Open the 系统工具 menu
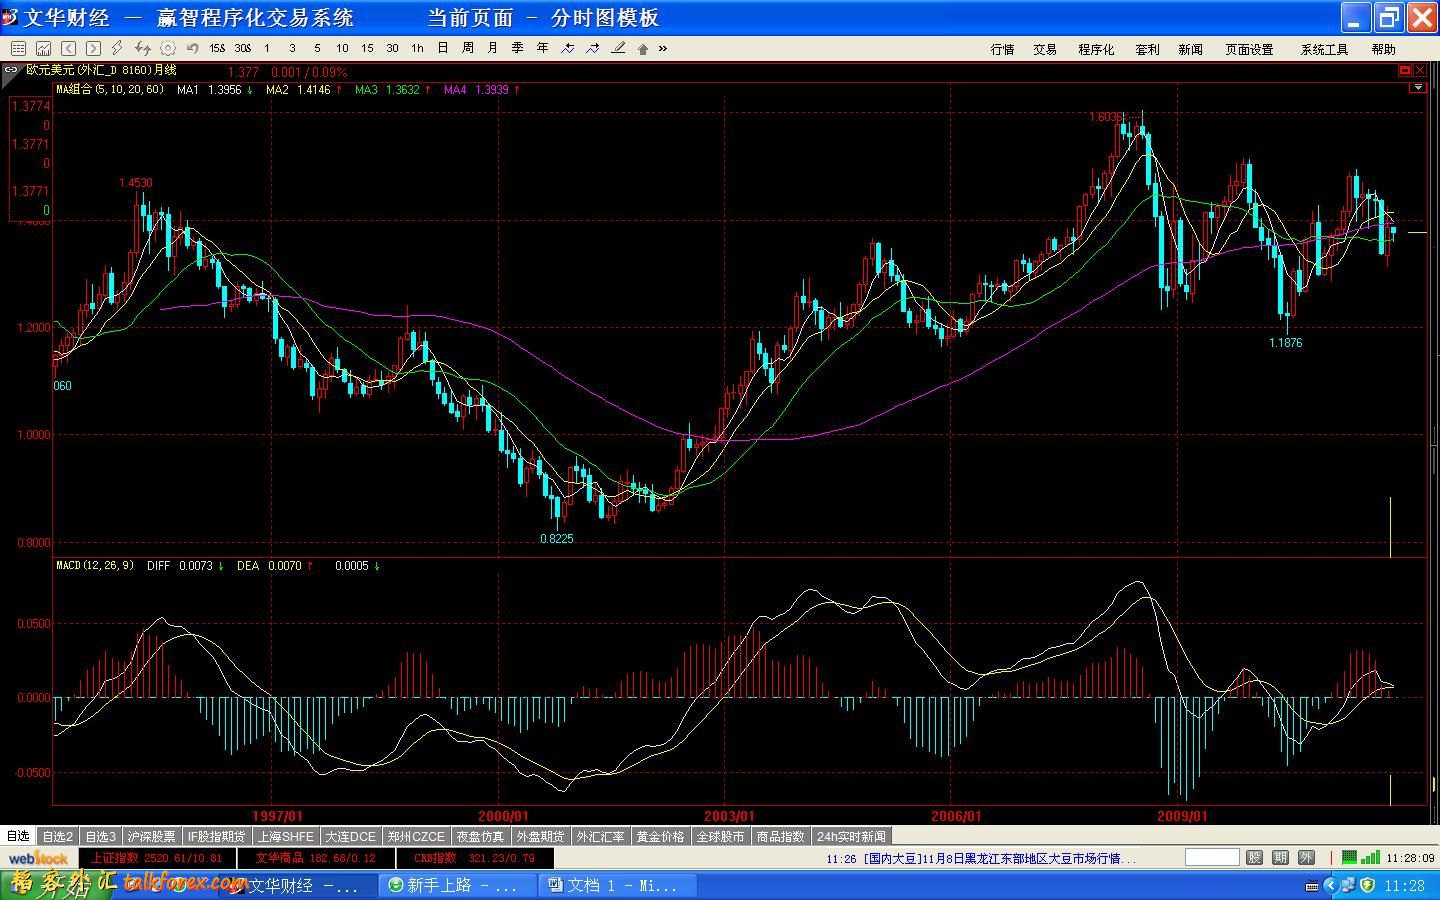 pos(1324,49)
